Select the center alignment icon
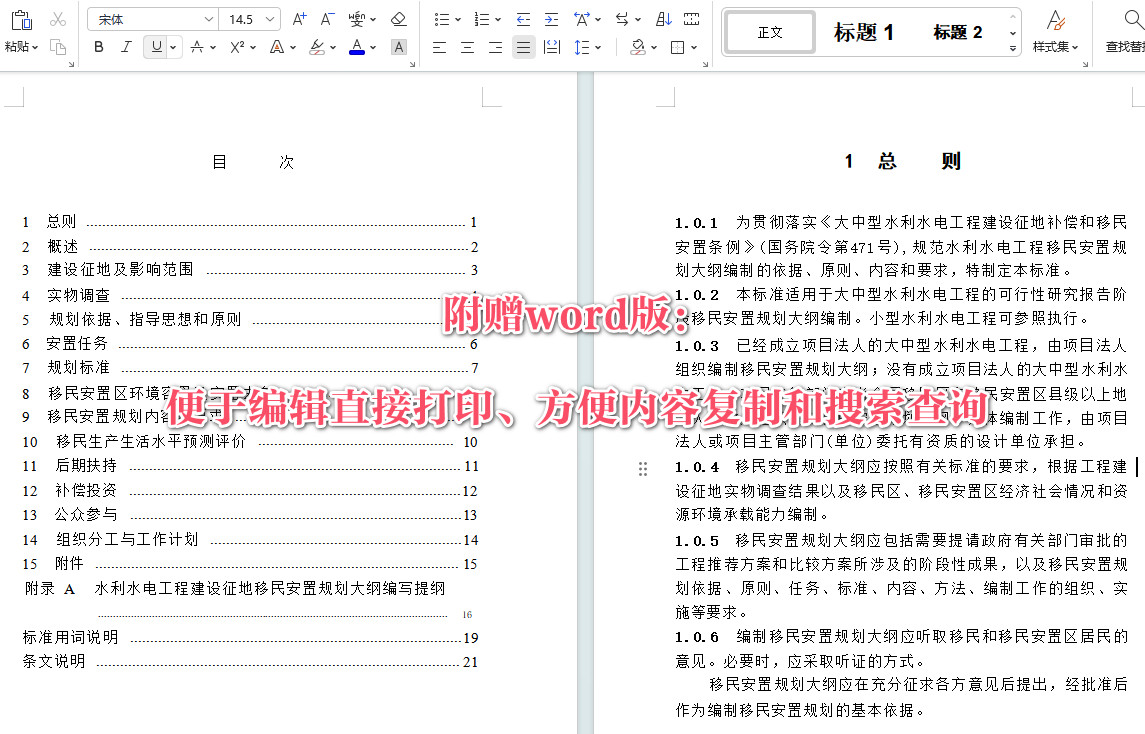Image resolution: width=1145 pixels, height=734 pixels. coord(467,46)
